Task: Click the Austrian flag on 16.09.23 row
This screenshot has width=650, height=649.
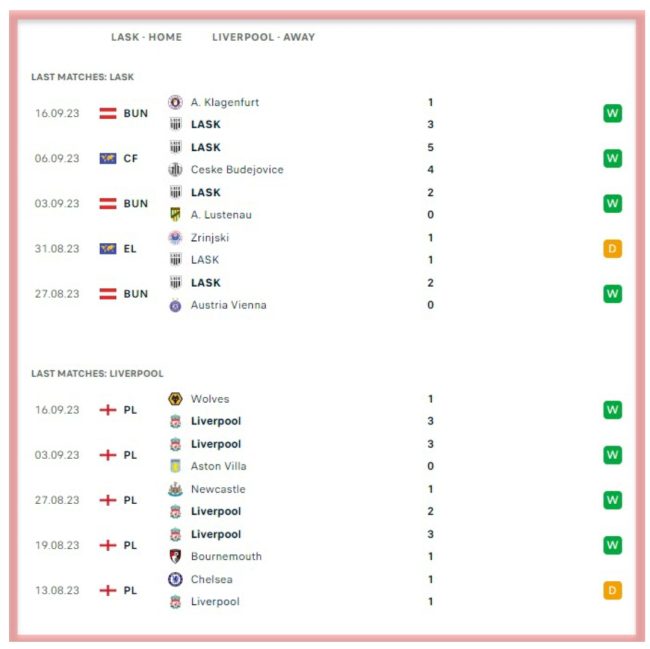Action: pos(108,113)
